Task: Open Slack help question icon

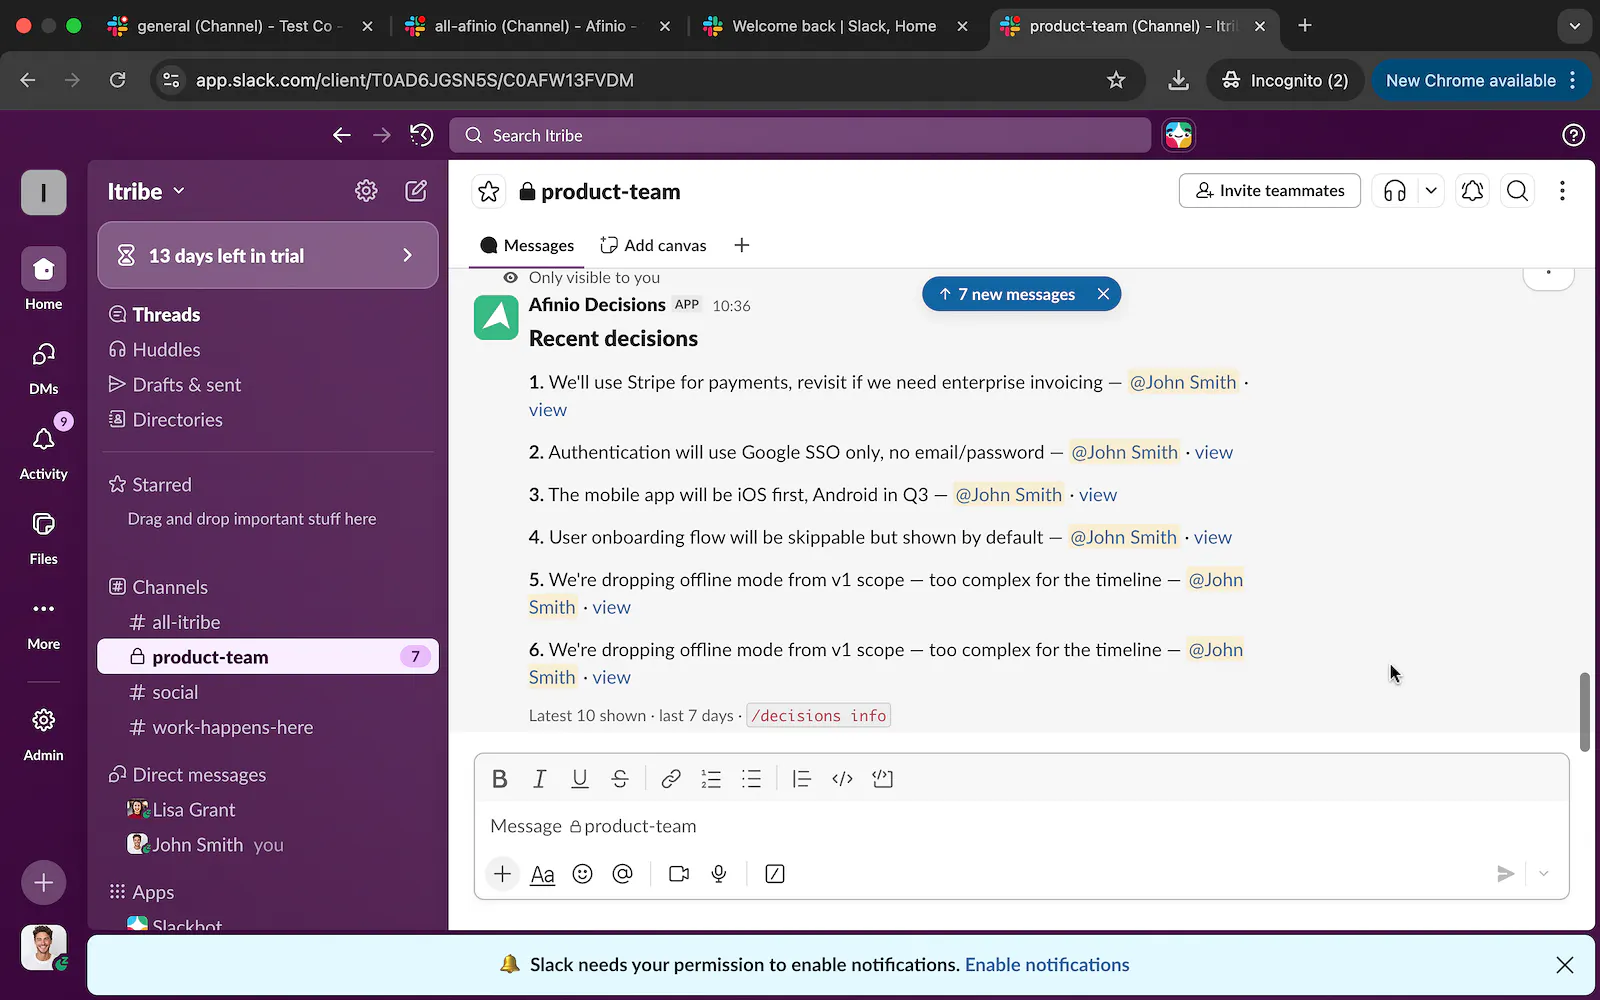Action: (1573, 135)
